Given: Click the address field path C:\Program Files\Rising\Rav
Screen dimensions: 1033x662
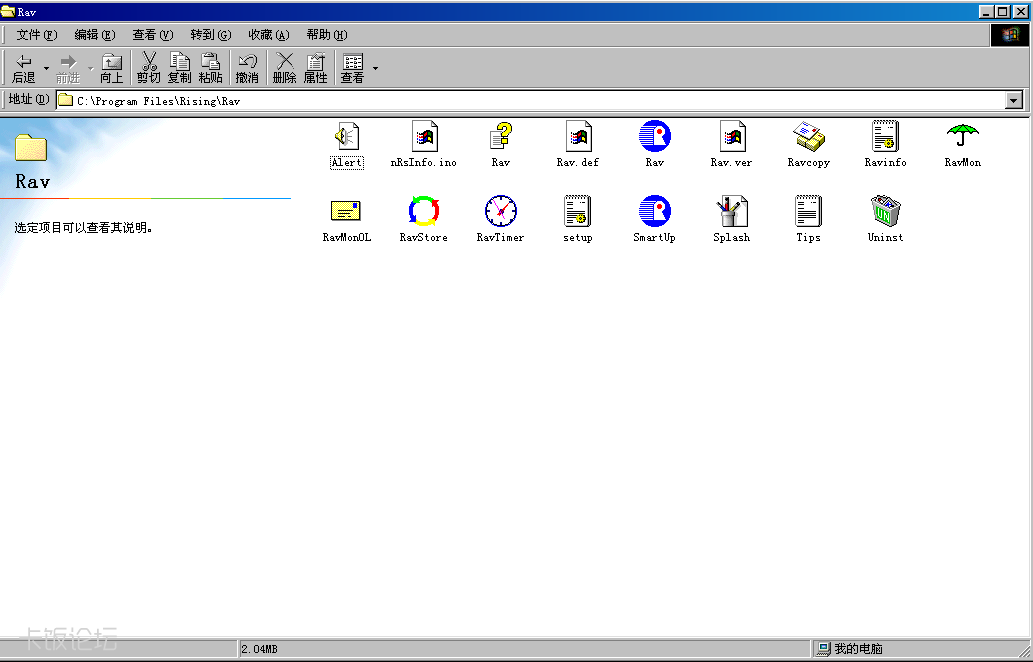Looking at the screenshot, I should click(159, 101).
